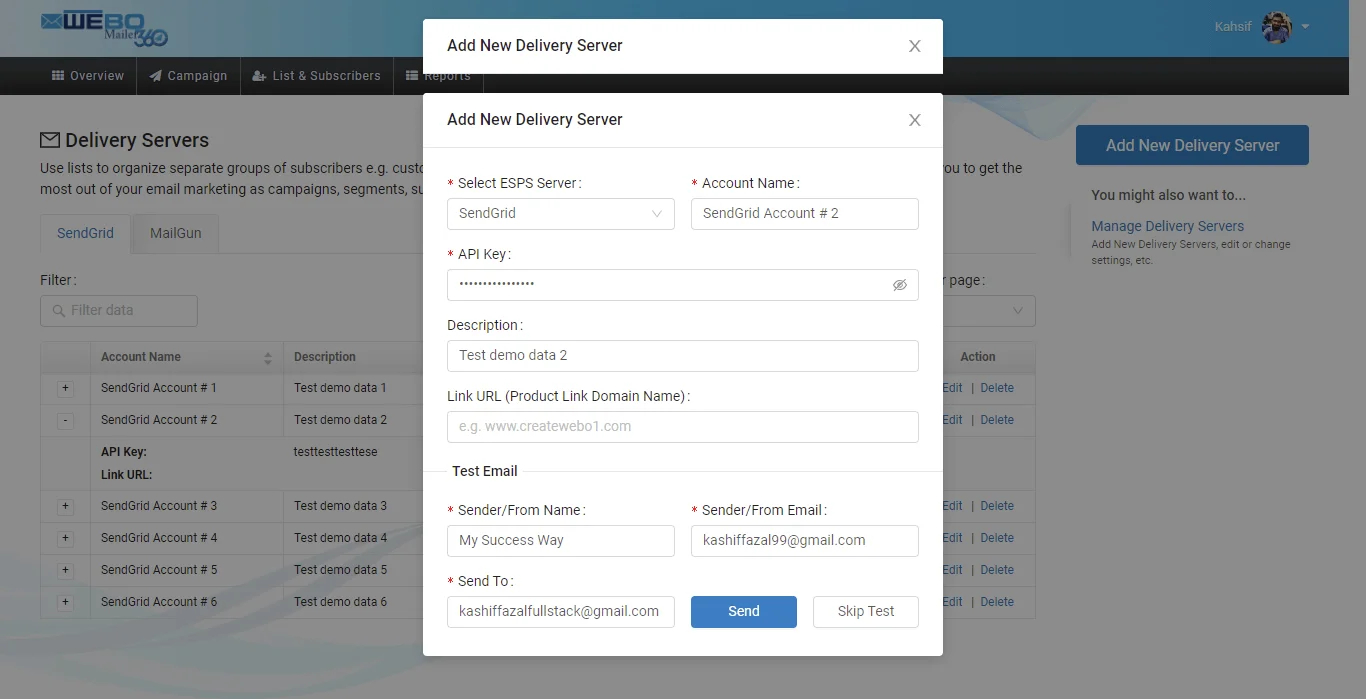Screen dimensions: 1366x699
Task: Switch to the MailGun tab
Action: pyautogui.click(x=175, y=233)
